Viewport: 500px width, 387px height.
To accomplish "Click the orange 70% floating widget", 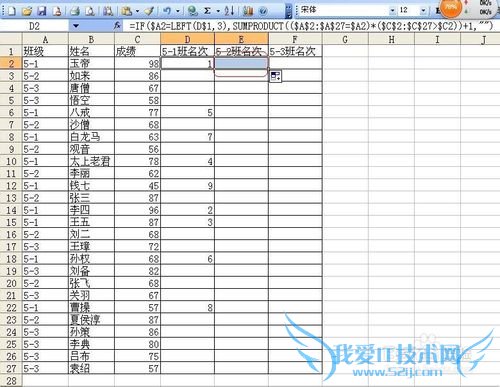I will point(451,7).
